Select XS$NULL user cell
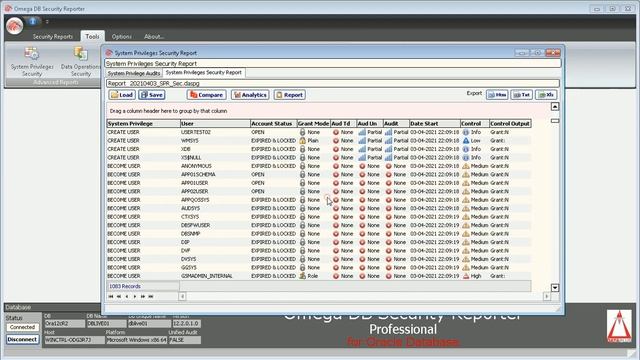 pos(215,158)
